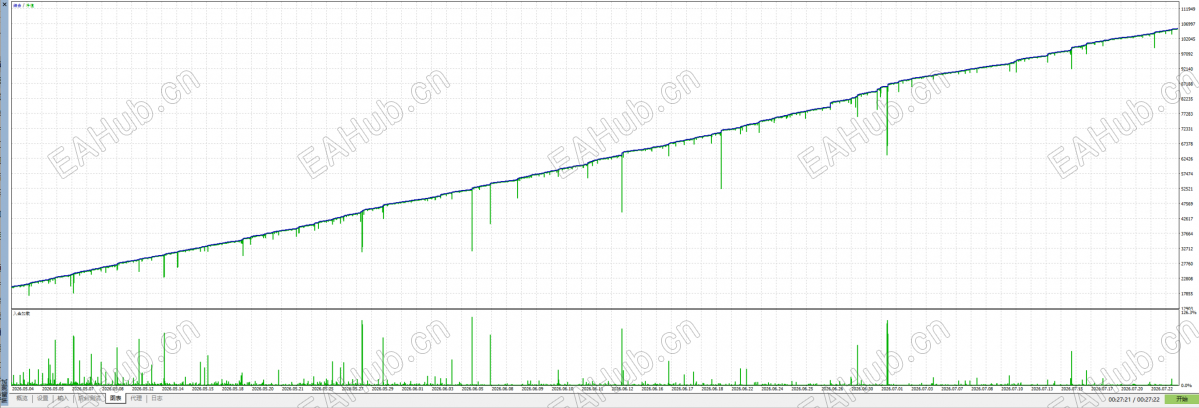Switch to the 设置 (Settings) tab

43,398
